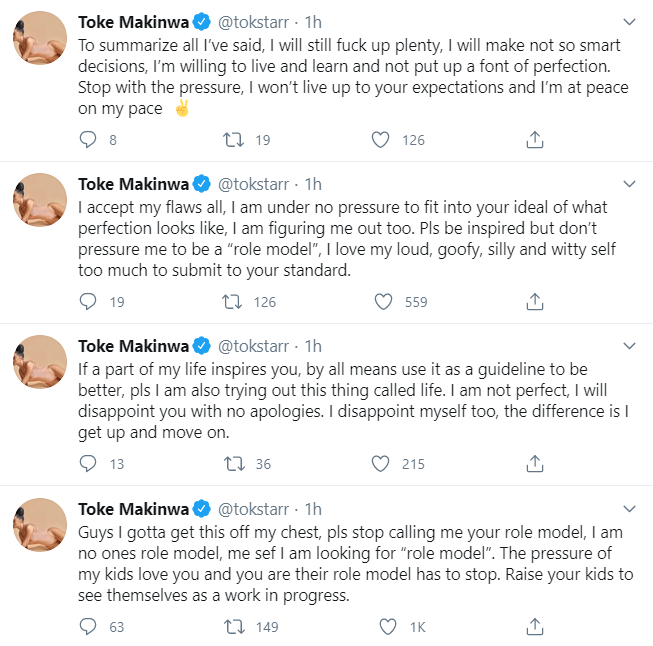Like the tweet with 559 likes

381,301
